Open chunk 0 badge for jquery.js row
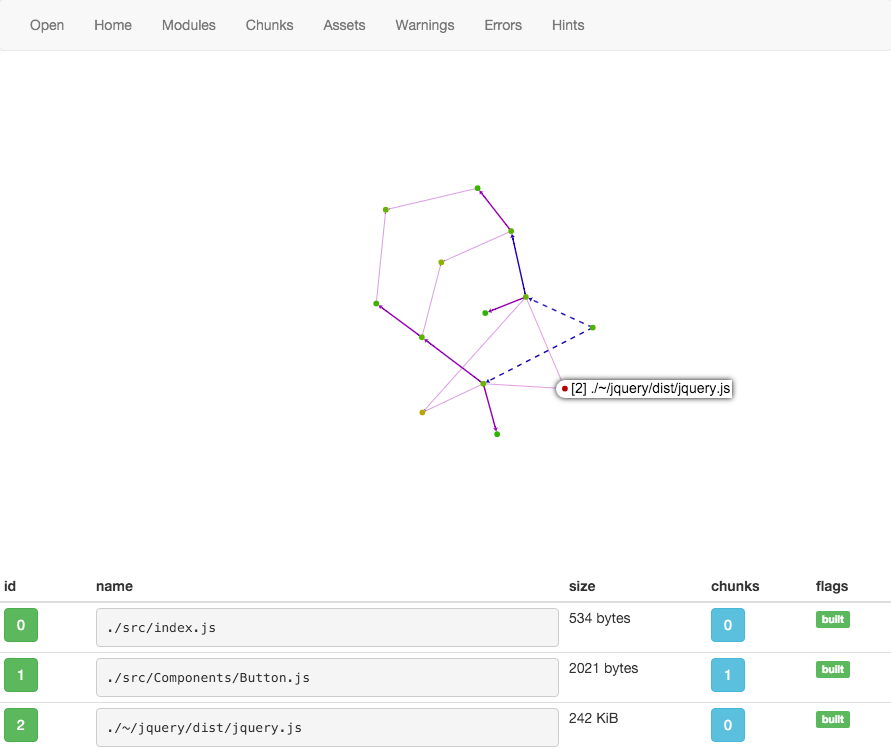This screenshot has height=751, width=891. (727, 726)
